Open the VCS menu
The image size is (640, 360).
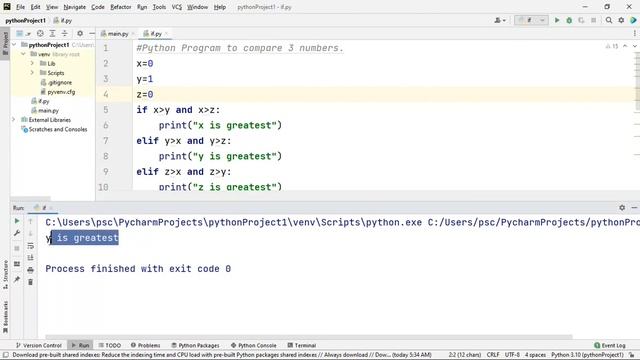176,7
